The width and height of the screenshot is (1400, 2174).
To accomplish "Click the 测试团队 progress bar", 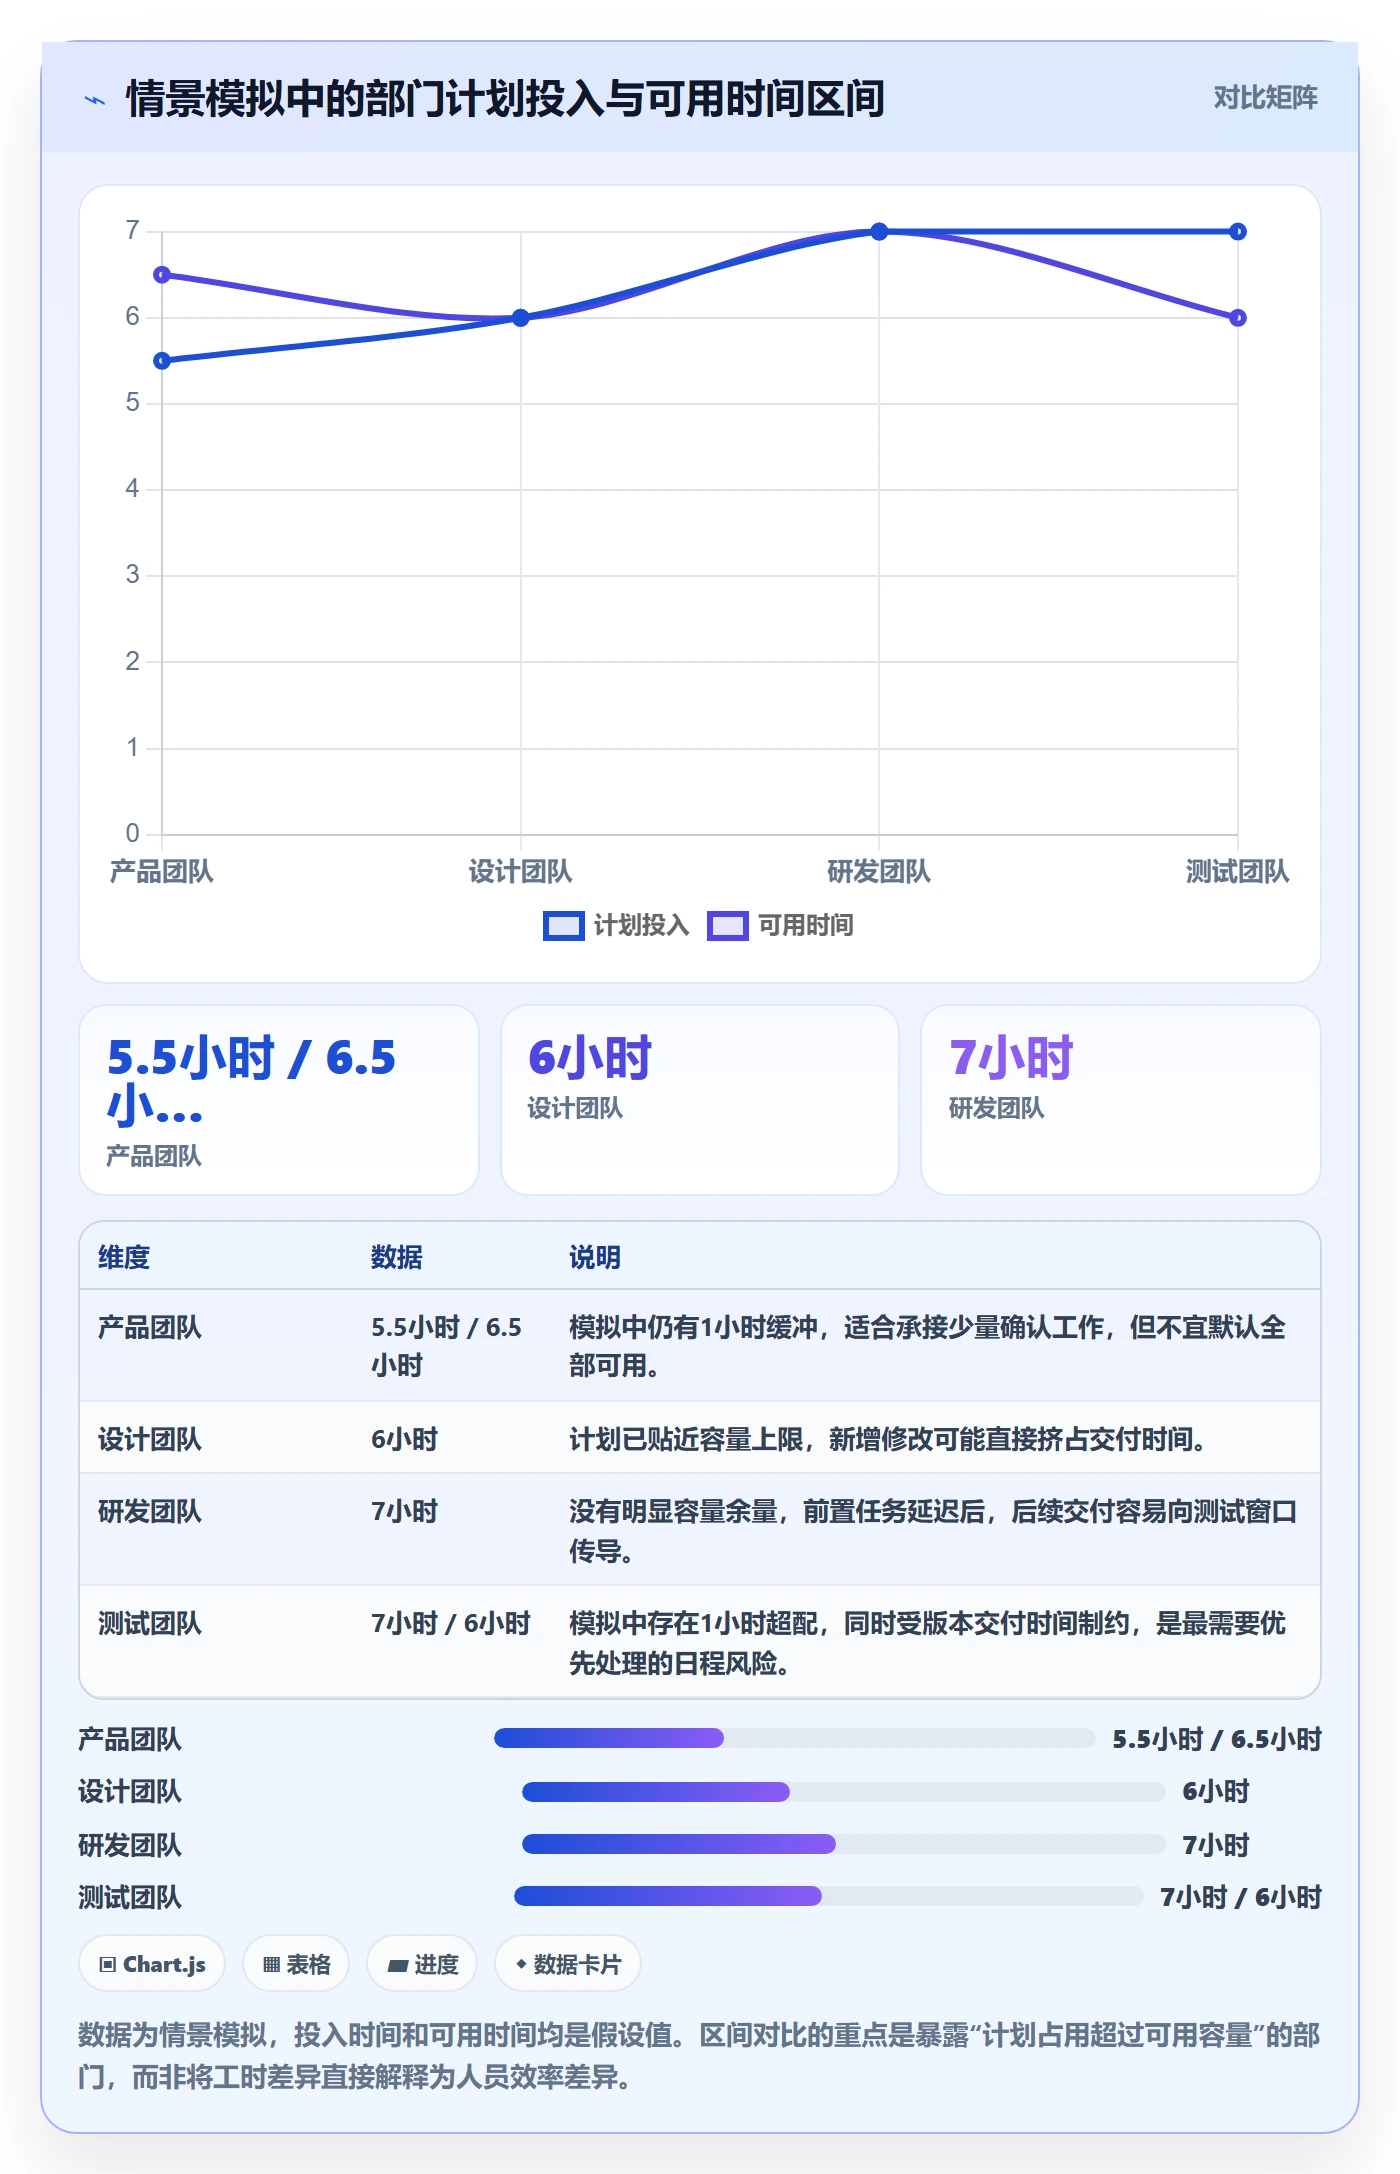I will click(829, 1896).
